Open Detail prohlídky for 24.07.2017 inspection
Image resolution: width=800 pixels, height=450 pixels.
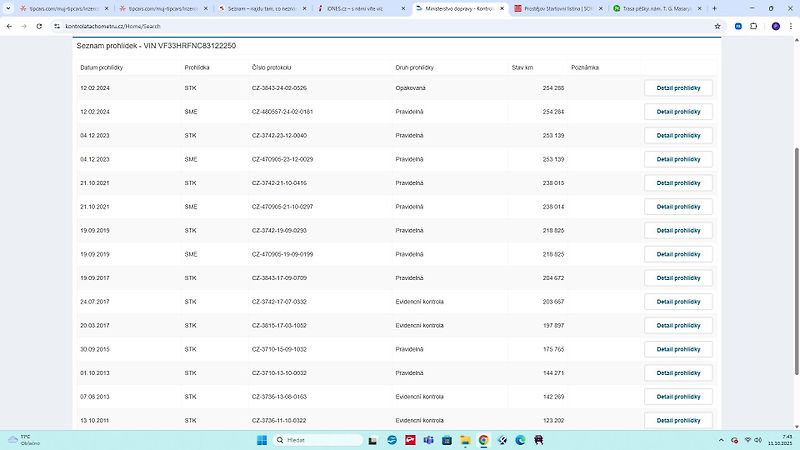pyautogui.click(x=678, y=302)
